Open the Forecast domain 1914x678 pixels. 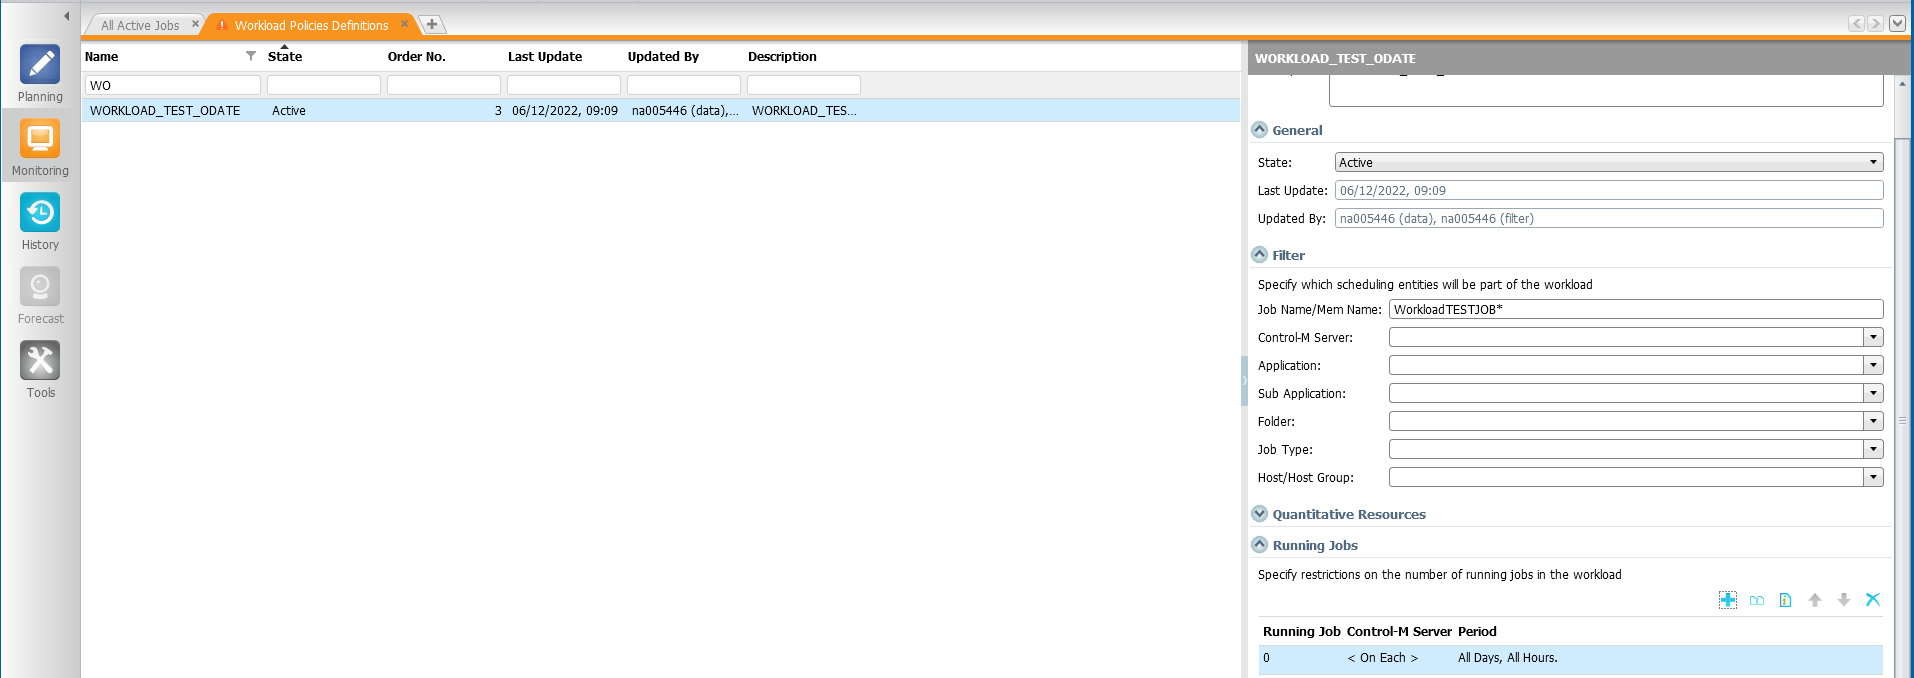point(40,295)
